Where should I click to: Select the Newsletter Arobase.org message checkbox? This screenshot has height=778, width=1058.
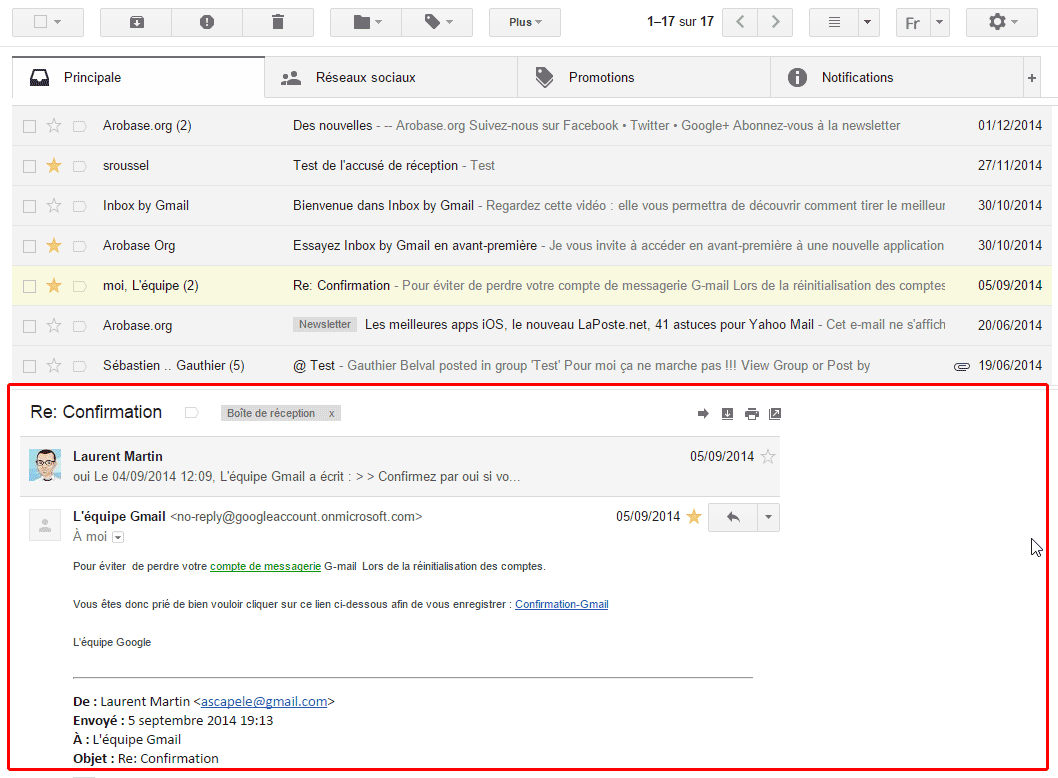[x=30, y=326]
